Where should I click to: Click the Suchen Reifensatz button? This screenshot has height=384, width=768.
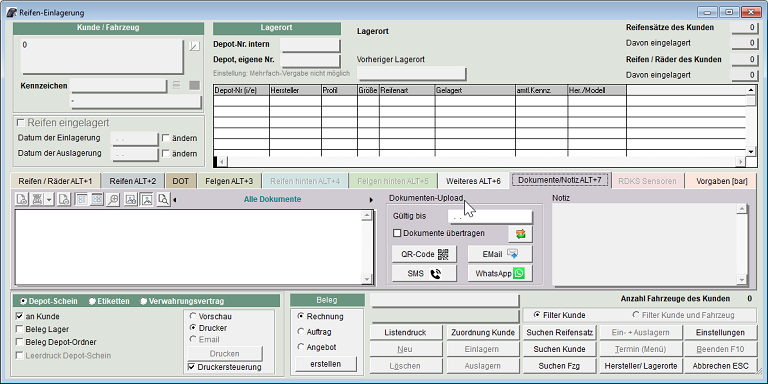point(559,333)
